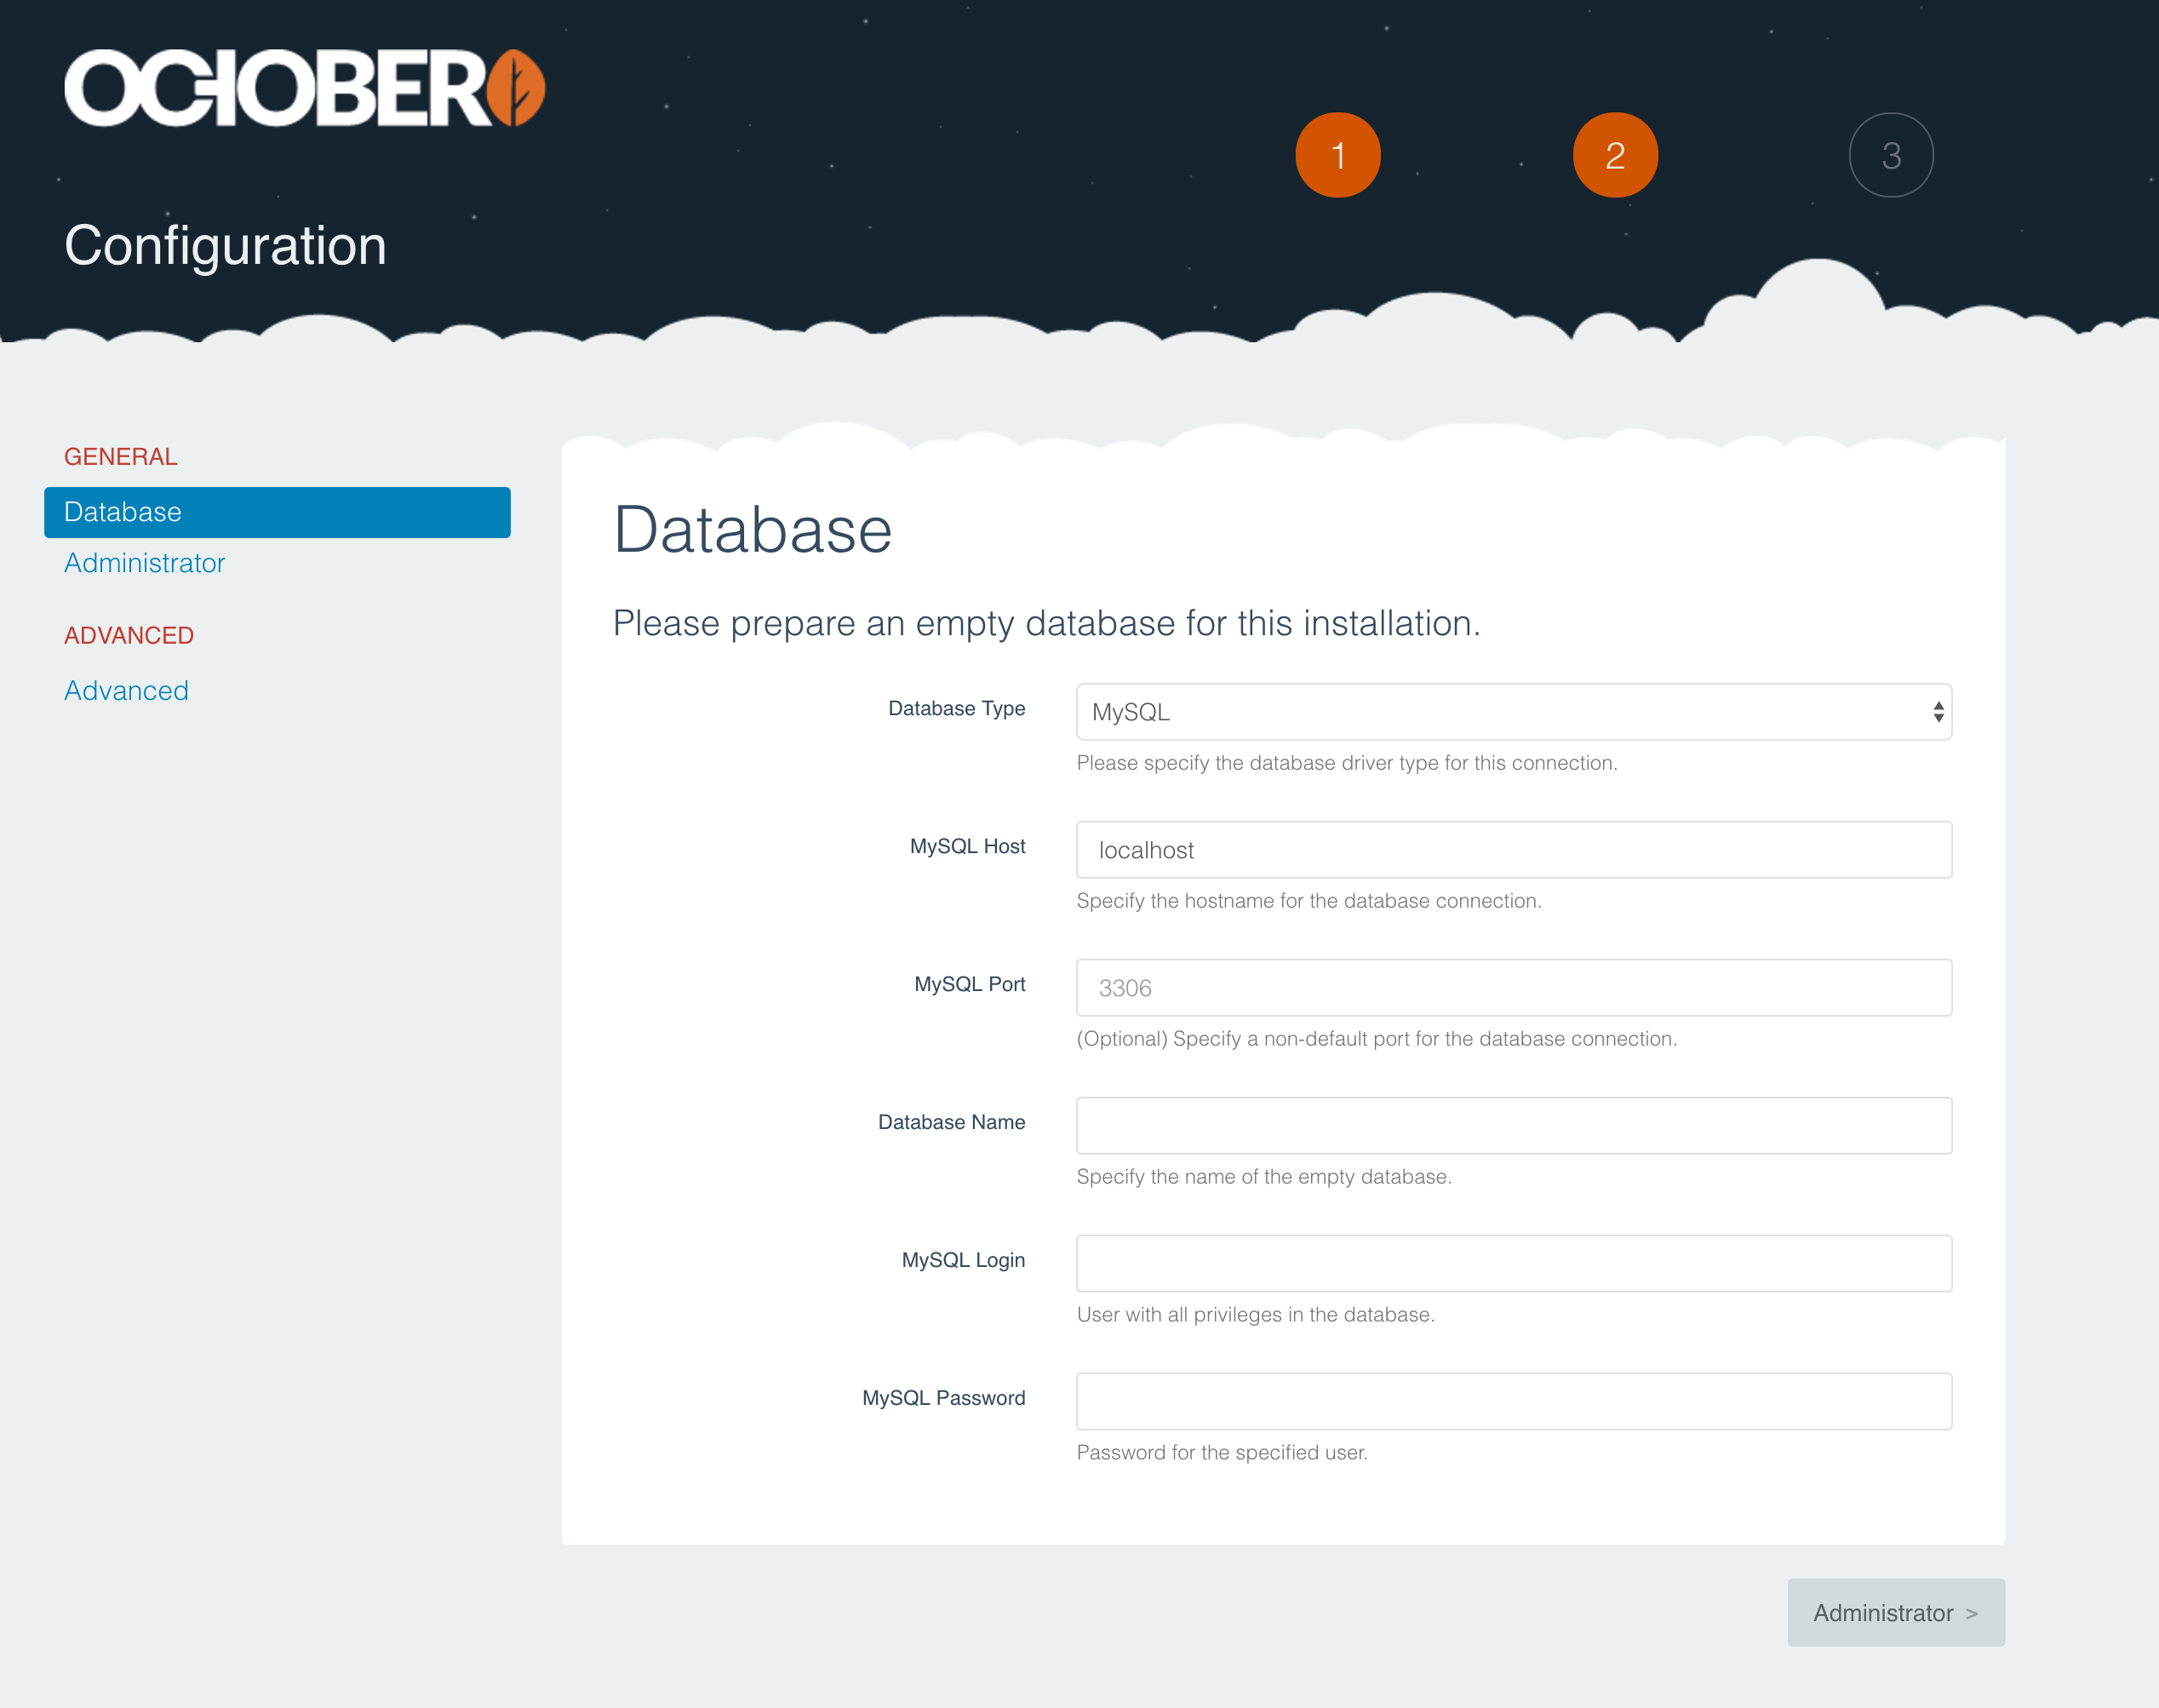Screen dimensions: 2159x1708
Task: Click the GENERAL sidebar heading
Action: click(120, 457)
